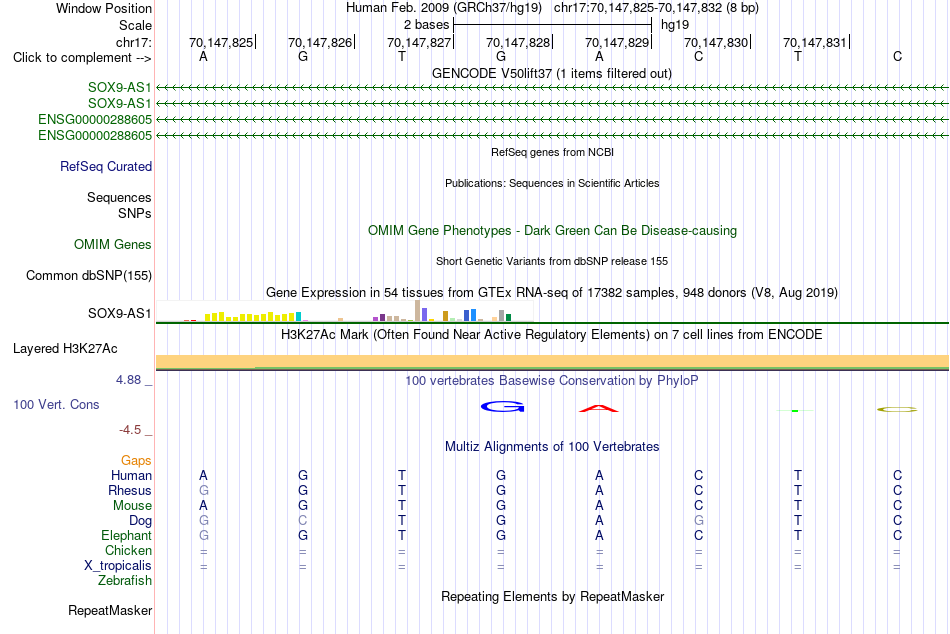The width and height of the screenshot is (950, 634).
Task: Click position label 70,147,829 on ruler
Action: (x=617, y=42)
